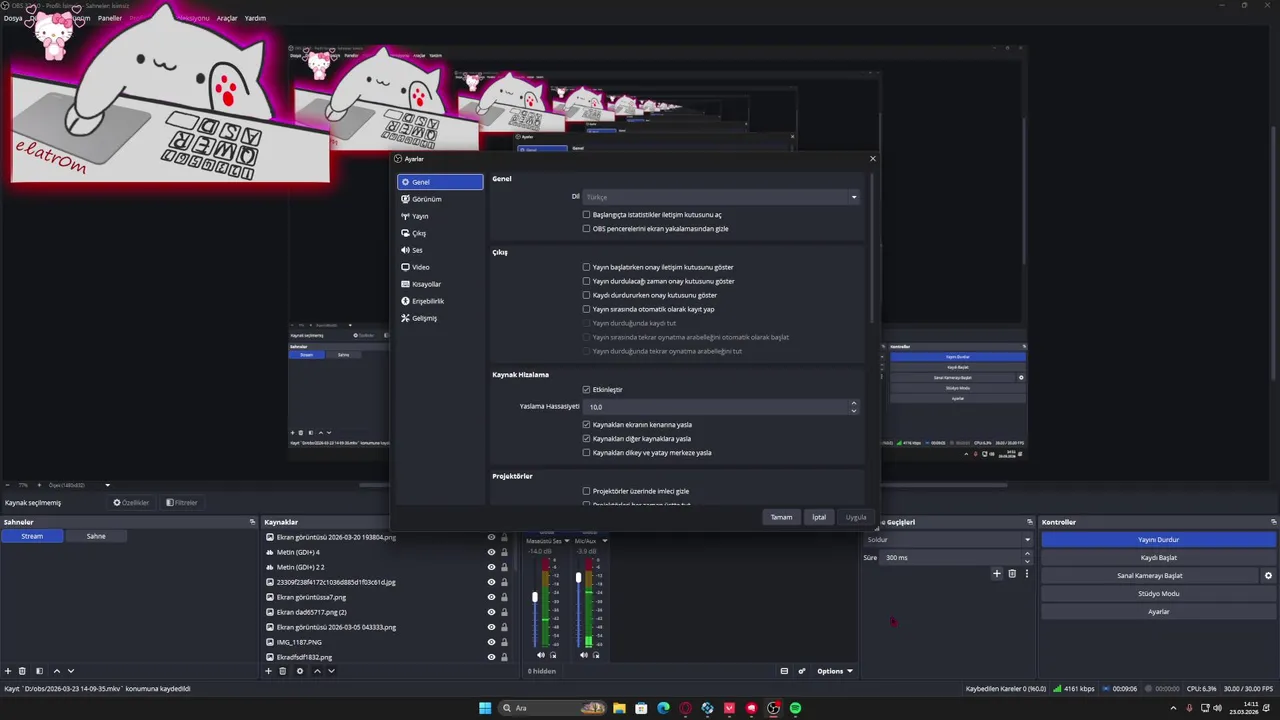Add a scene transition with plus icon

[996, 574]
